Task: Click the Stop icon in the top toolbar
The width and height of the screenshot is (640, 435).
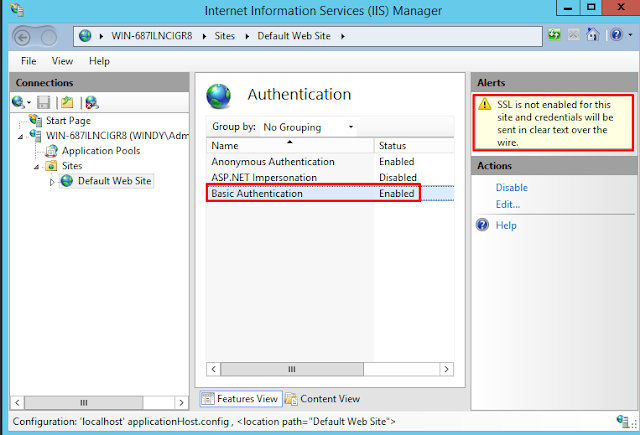Action: pyautogui.click(x=573, y=35)
